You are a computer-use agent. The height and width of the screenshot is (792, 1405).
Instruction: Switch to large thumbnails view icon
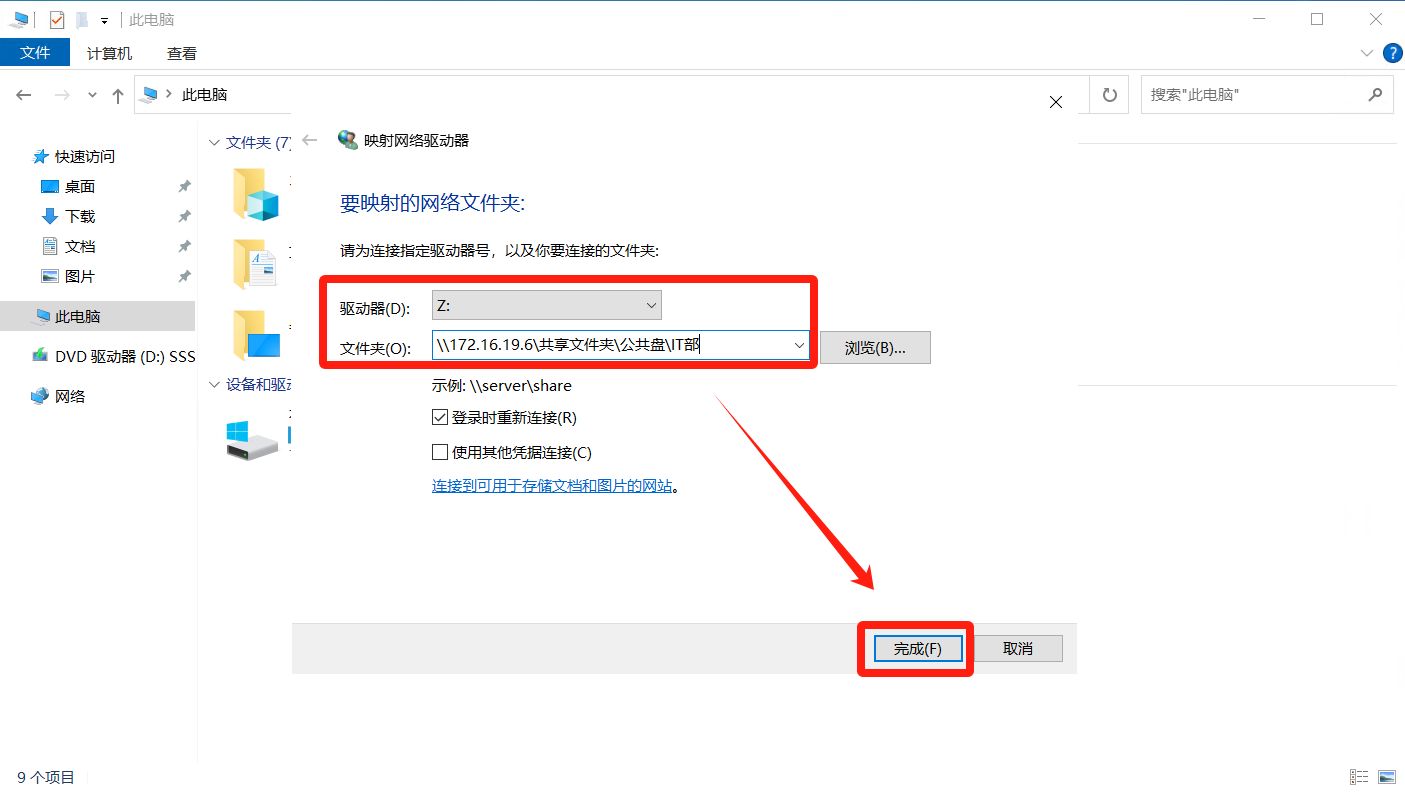pos(1386,777)
